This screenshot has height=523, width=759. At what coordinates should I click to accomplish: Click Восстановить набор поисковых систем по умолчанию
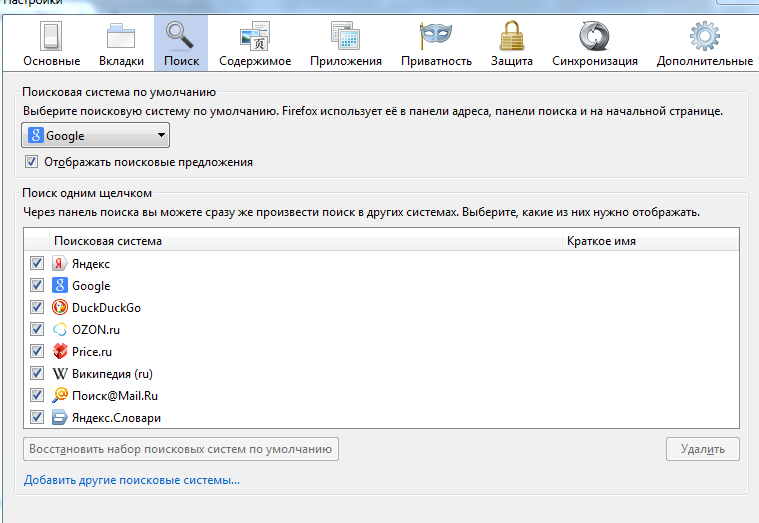coord(181,449)
